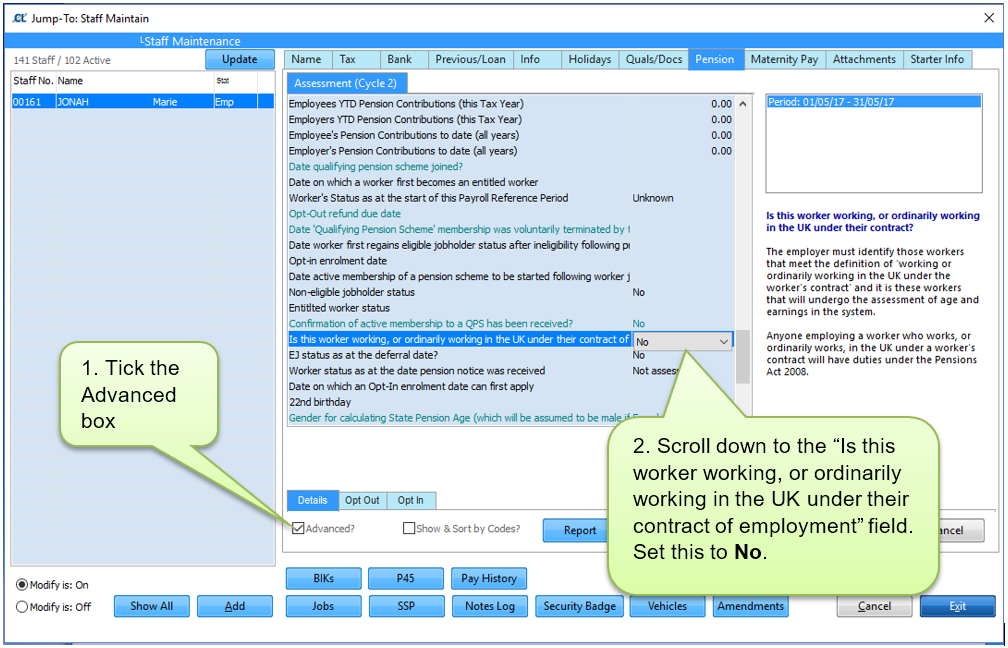
Task: Open the Holidays tab
Action: [589, 60]
